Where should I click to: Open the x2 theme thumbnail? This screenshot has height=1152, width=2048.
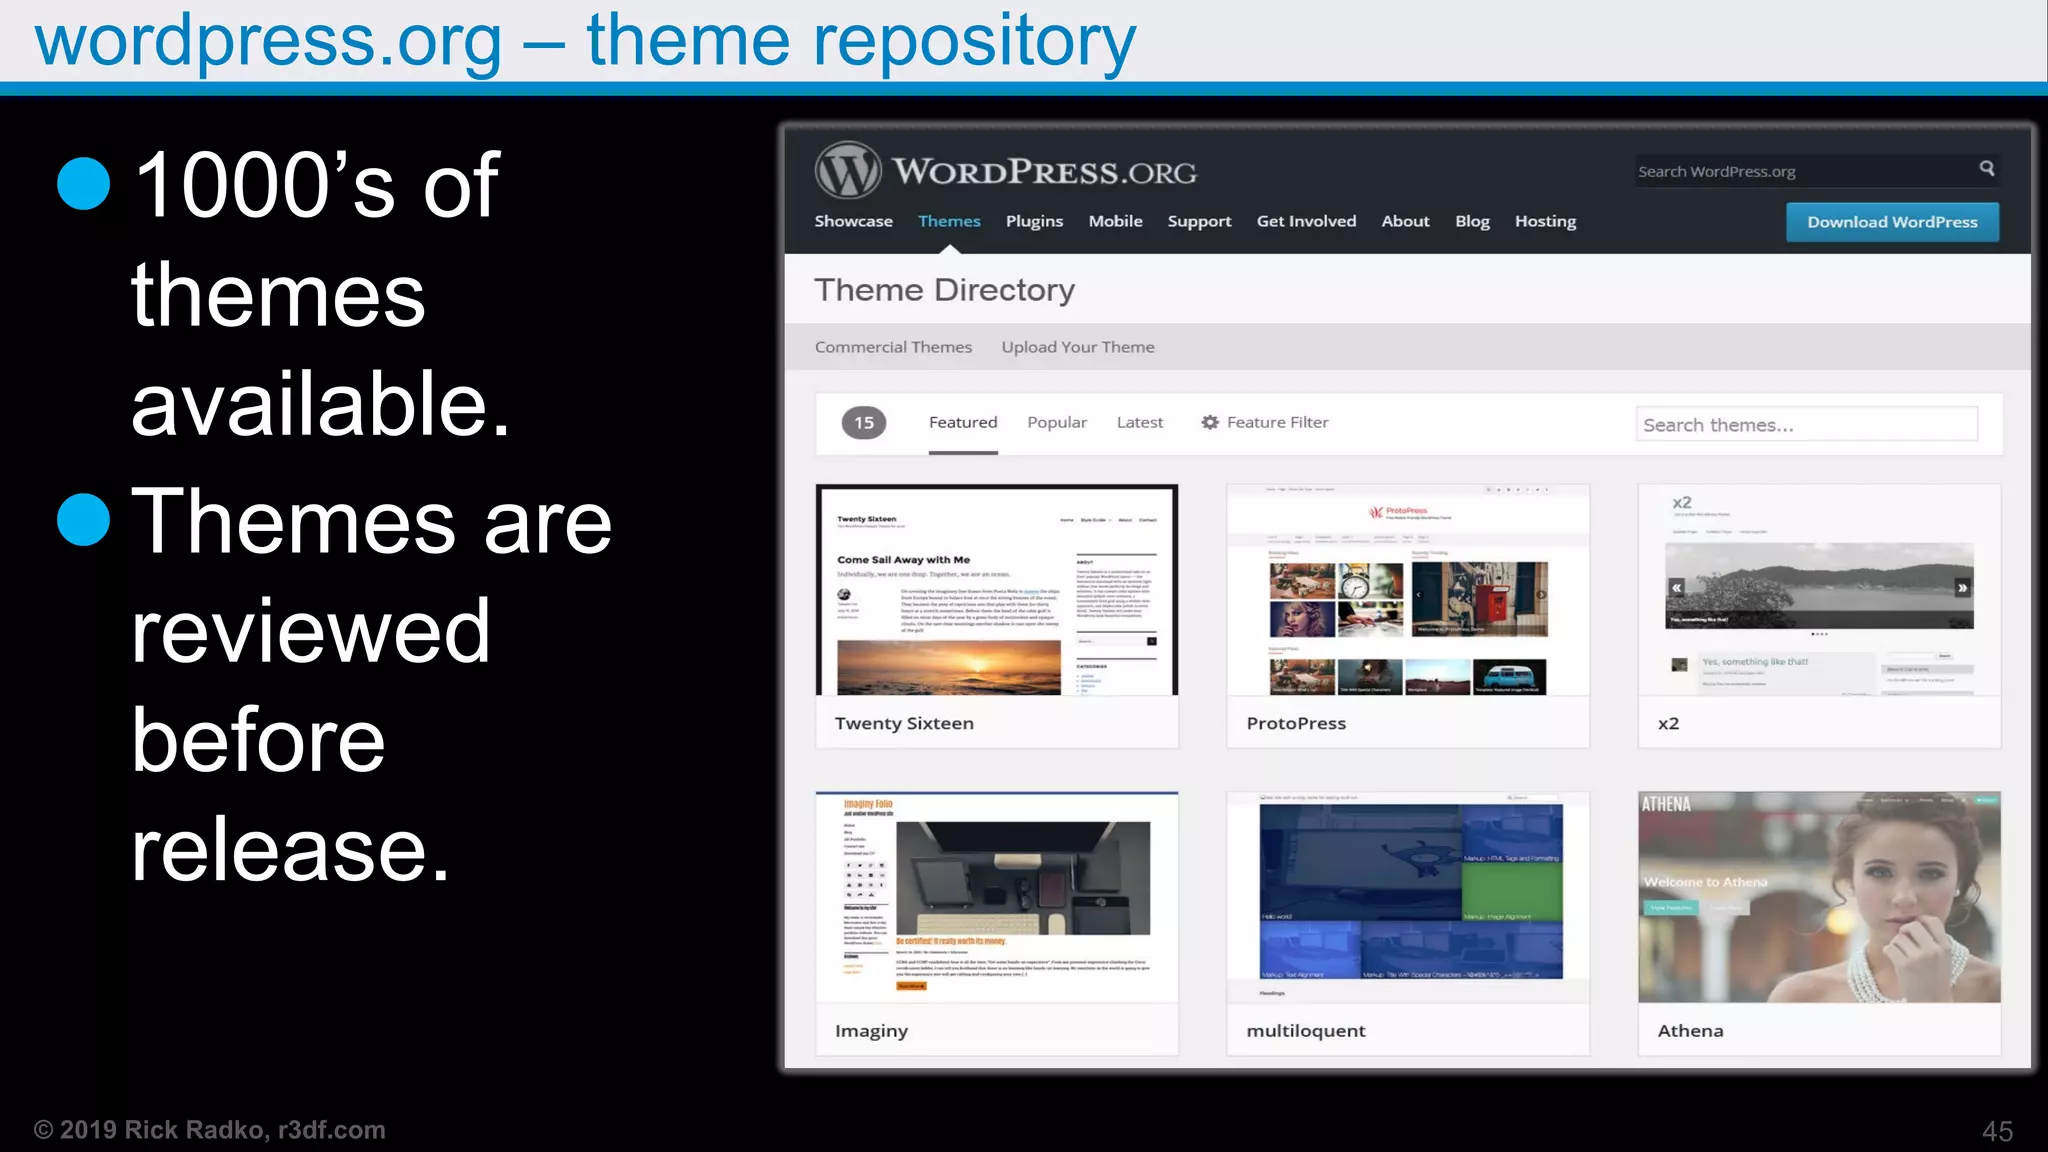click(1819, 590)
